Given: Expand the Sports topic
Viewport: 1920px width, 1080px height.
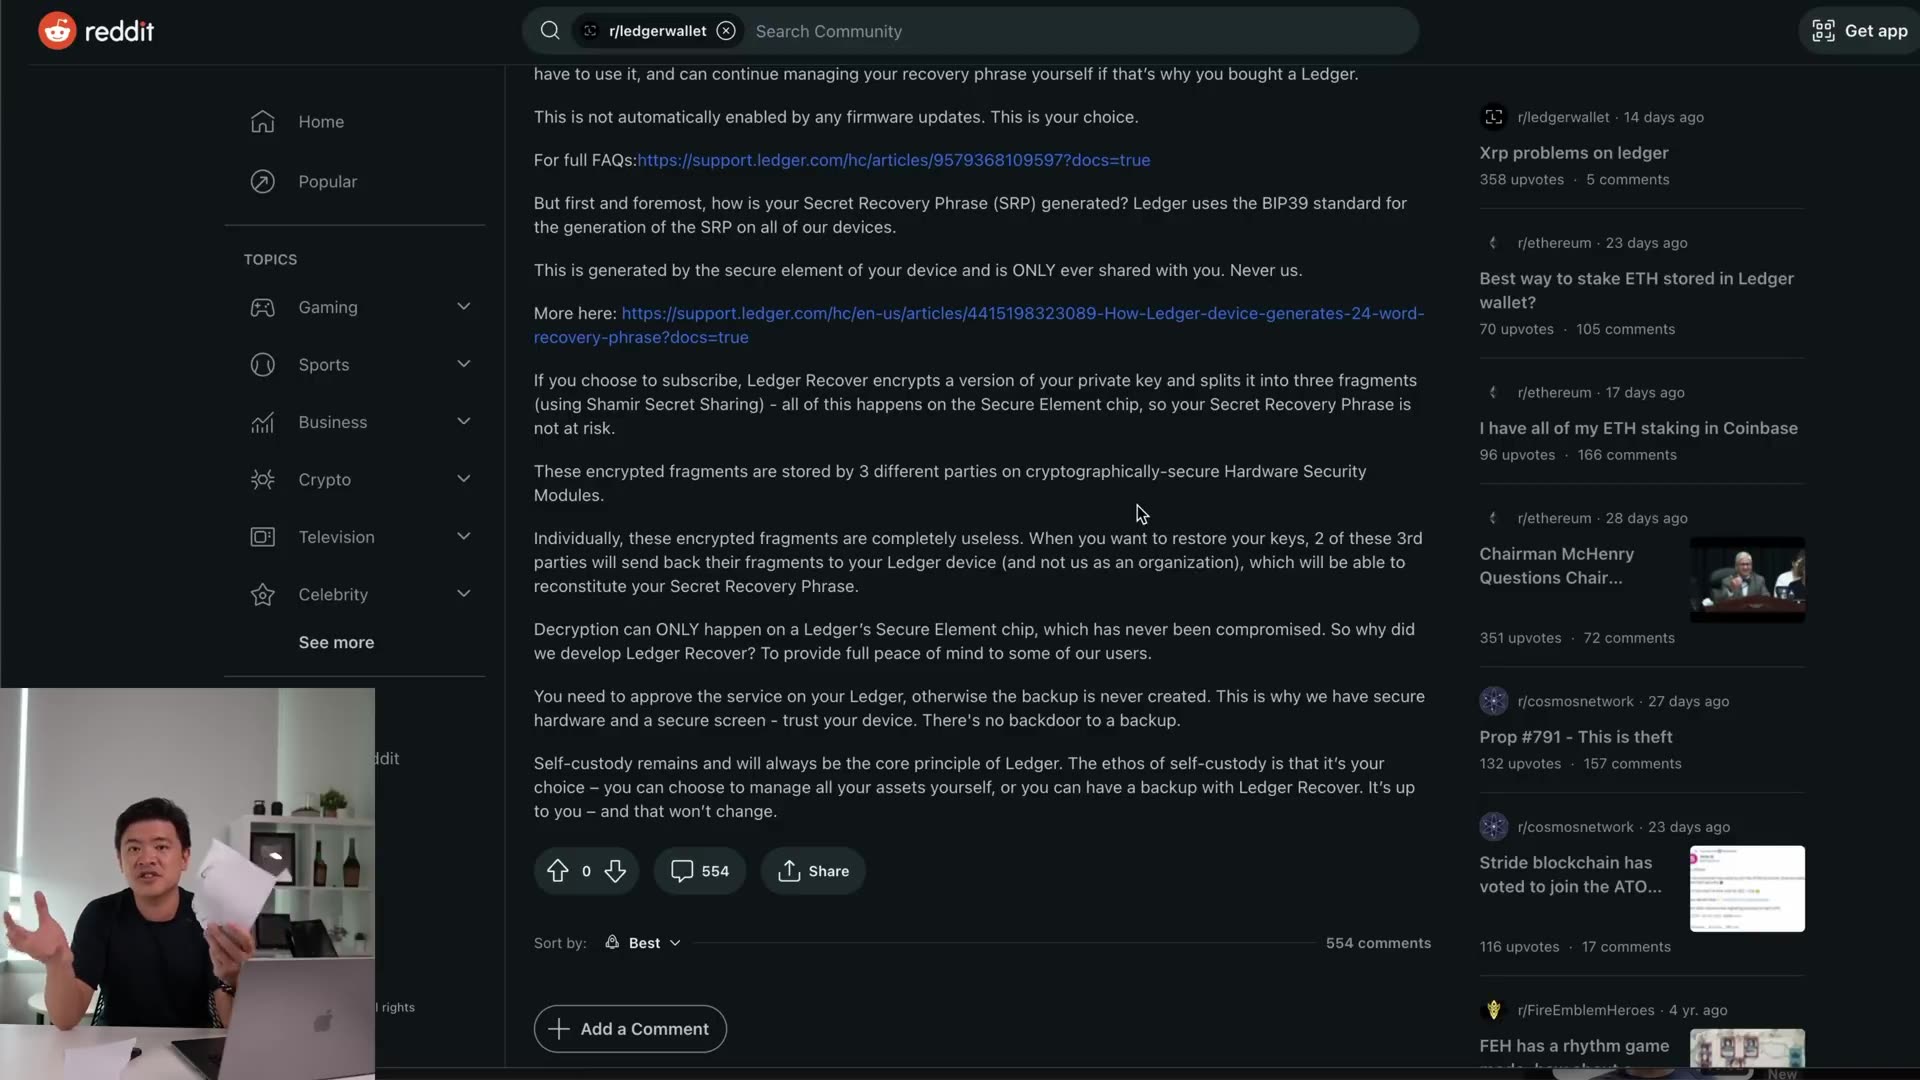Looking at the screenshot, I should [464, 364].
